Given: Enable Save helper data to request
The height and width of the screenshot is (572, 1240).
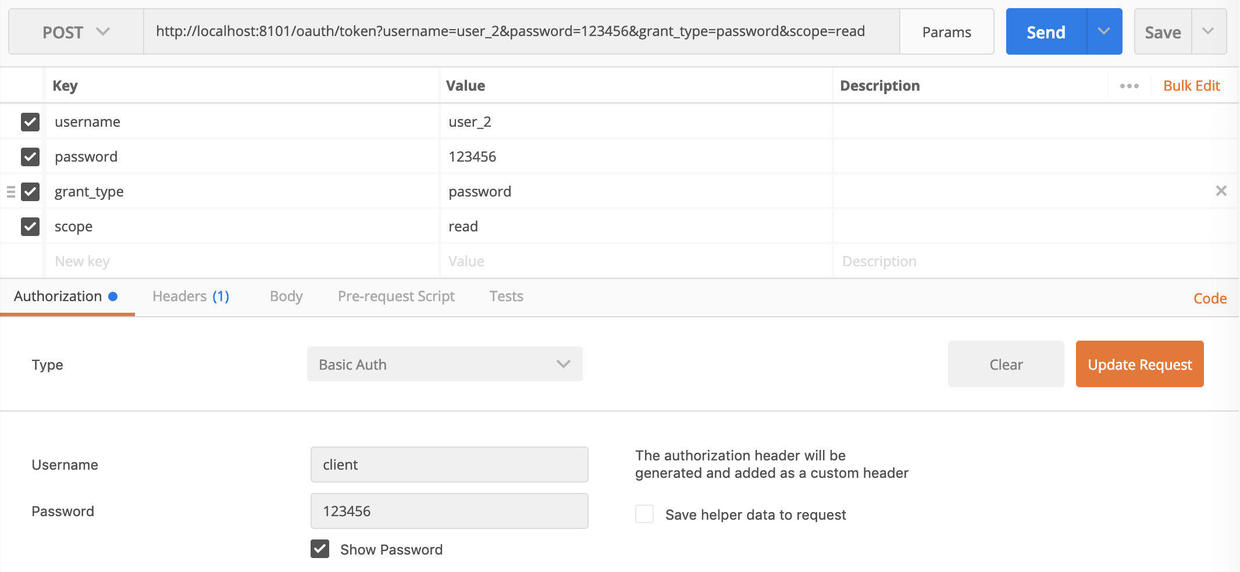Looking at the screenshot, I should [x=645, y=514].
